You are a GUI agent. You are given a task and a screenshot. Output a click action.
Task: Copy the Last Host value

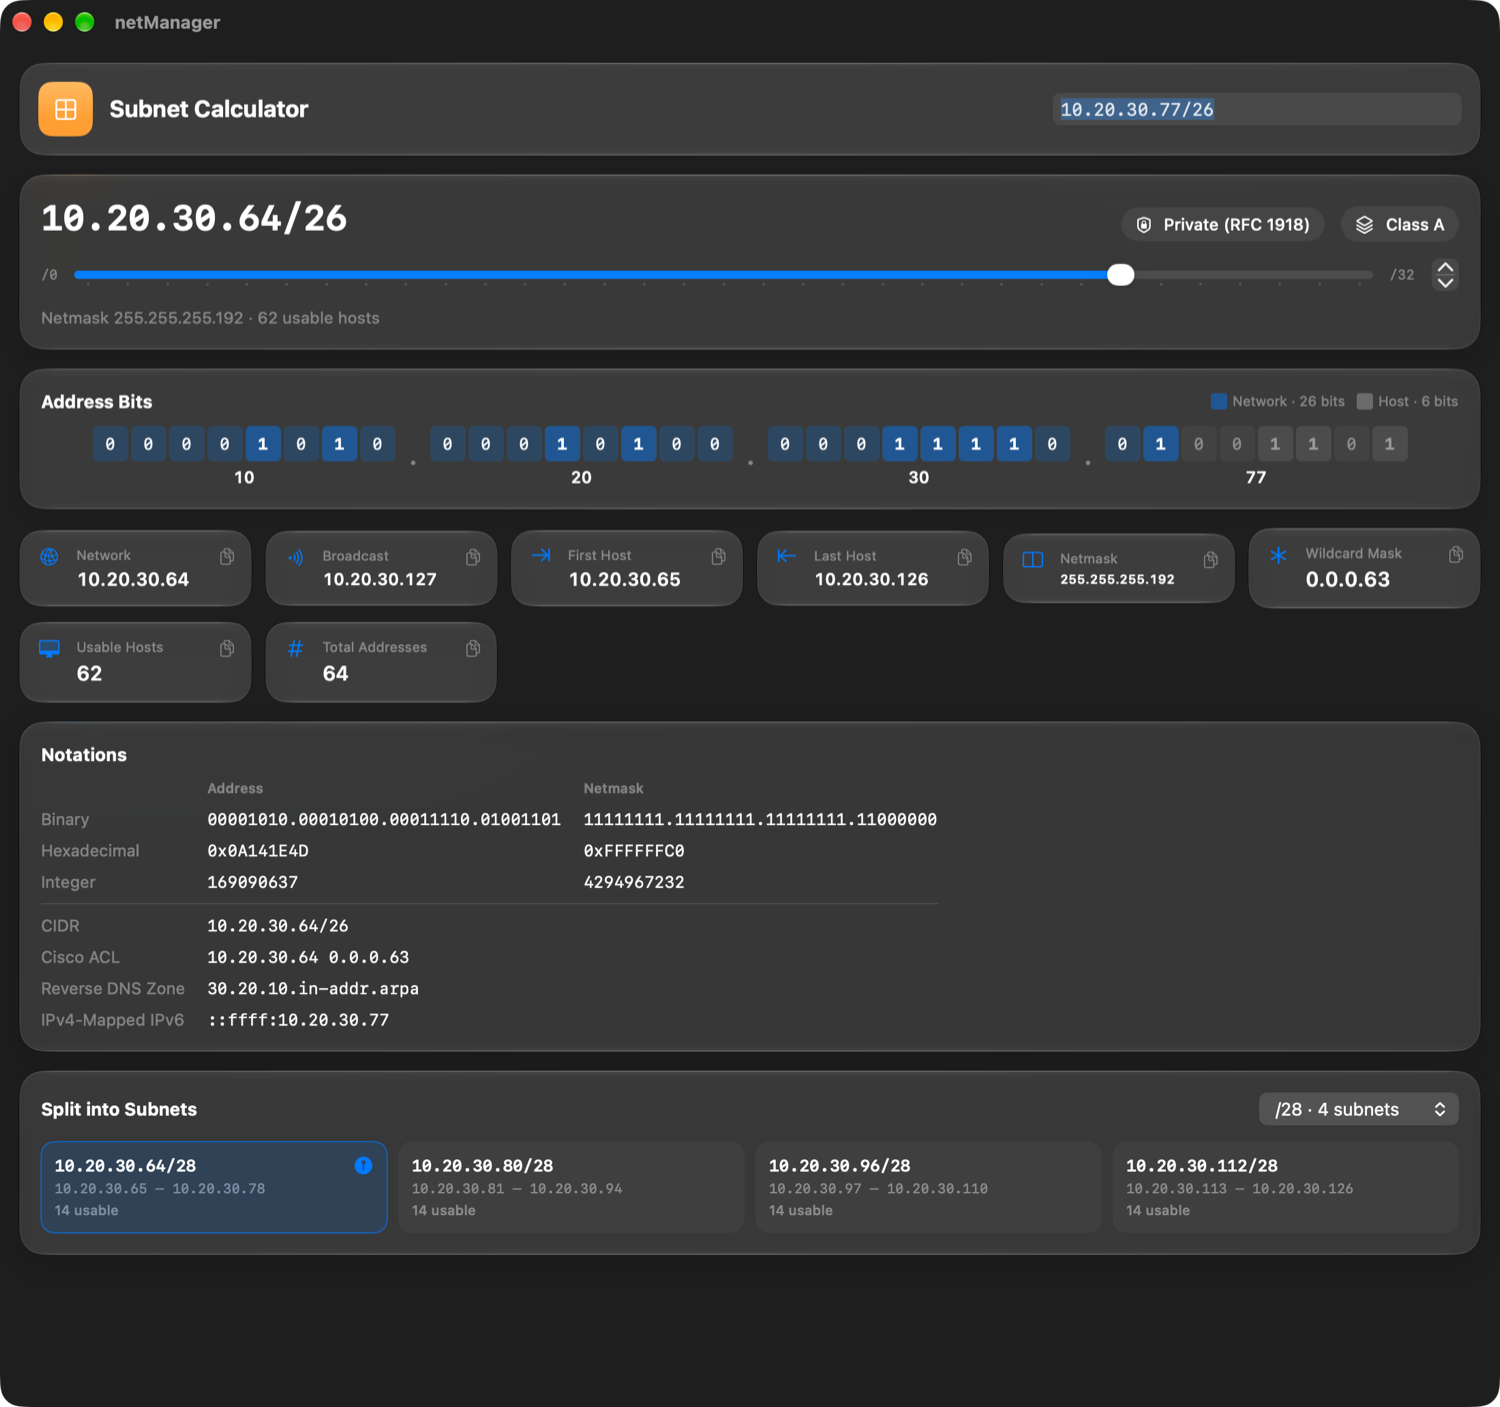click(964, 557)
